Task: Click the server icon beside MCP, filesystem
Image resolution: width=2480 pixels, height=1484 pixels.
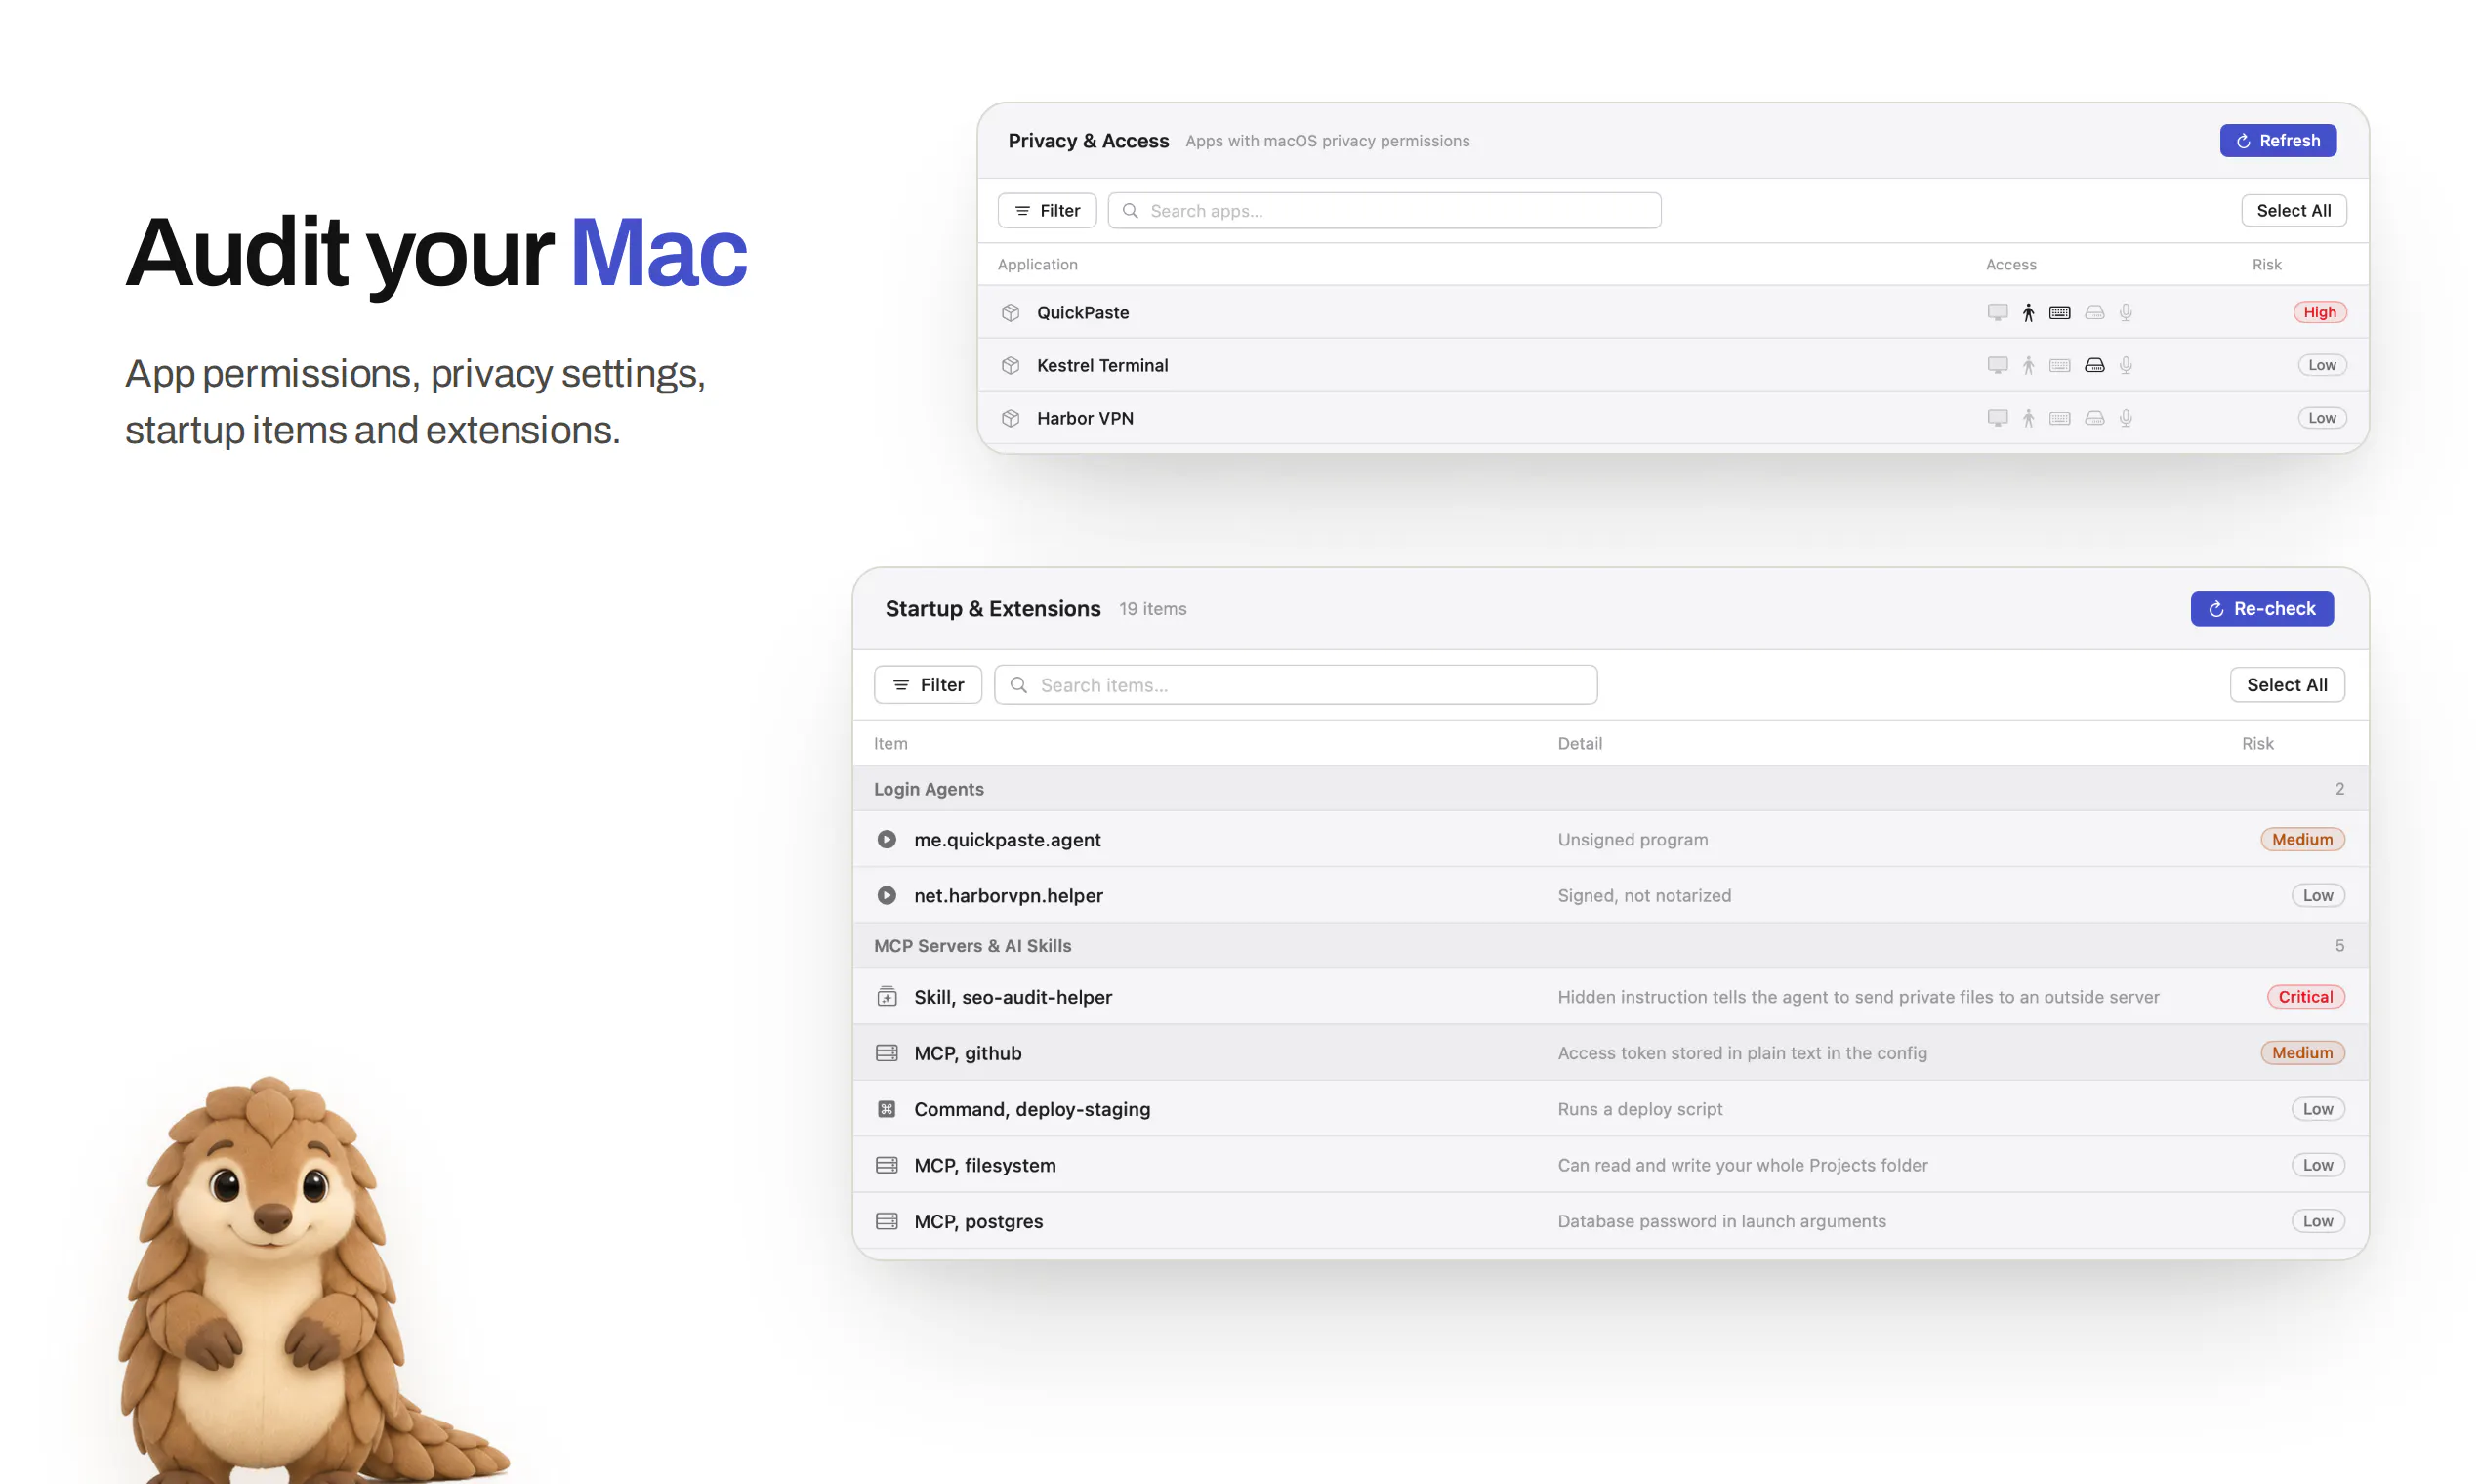Action: [886, 1164]
